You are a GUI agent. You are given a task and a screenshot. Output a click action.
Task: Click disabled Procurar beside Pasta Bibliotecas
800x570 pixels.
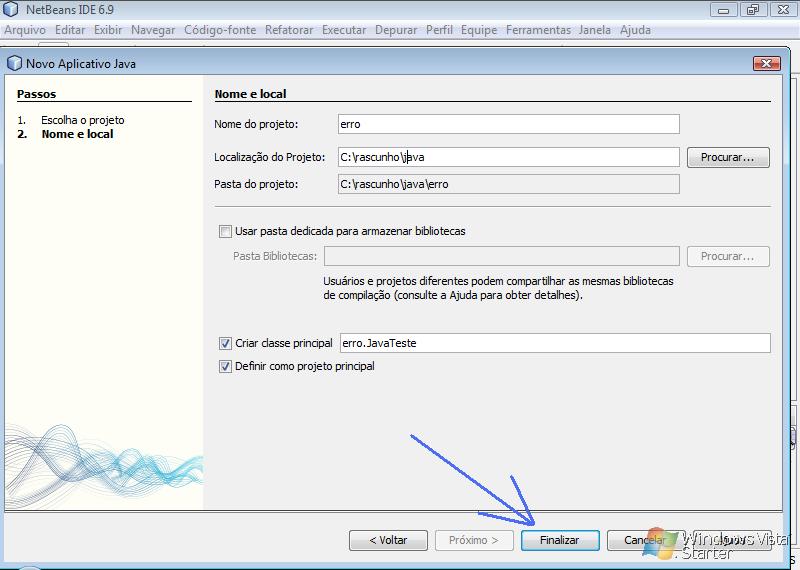(728, 256)
